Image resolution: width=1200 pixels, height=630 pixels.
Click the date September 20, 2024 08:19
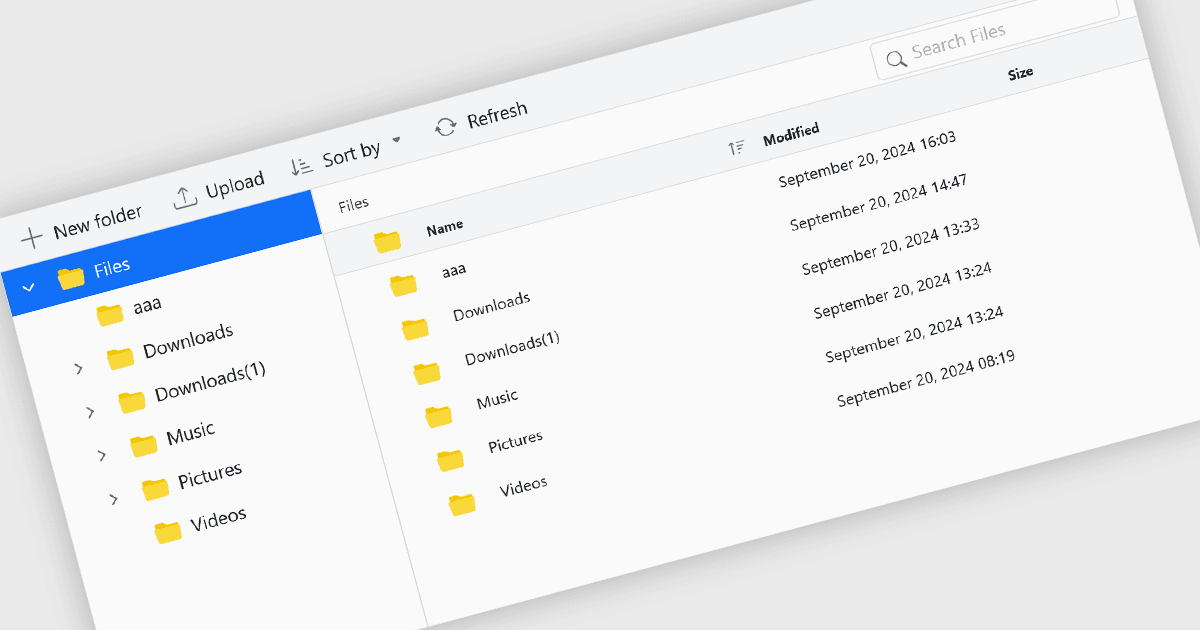coord(926,378)
